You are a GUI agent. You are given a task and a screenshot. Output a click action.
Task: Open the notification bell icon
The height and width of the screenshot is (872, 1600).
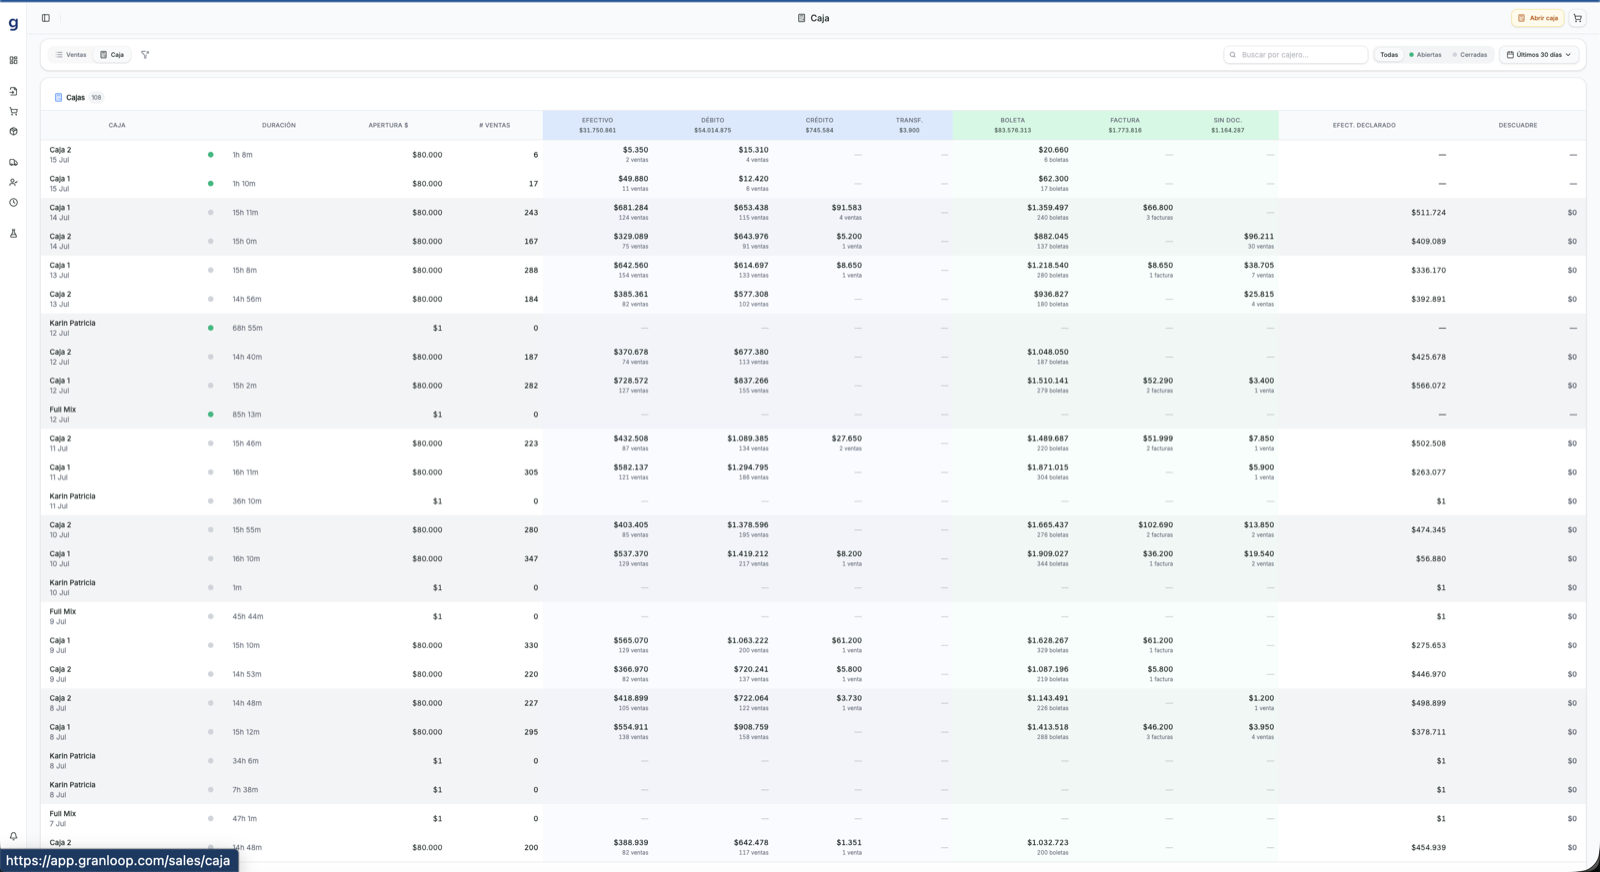[13, 836]
